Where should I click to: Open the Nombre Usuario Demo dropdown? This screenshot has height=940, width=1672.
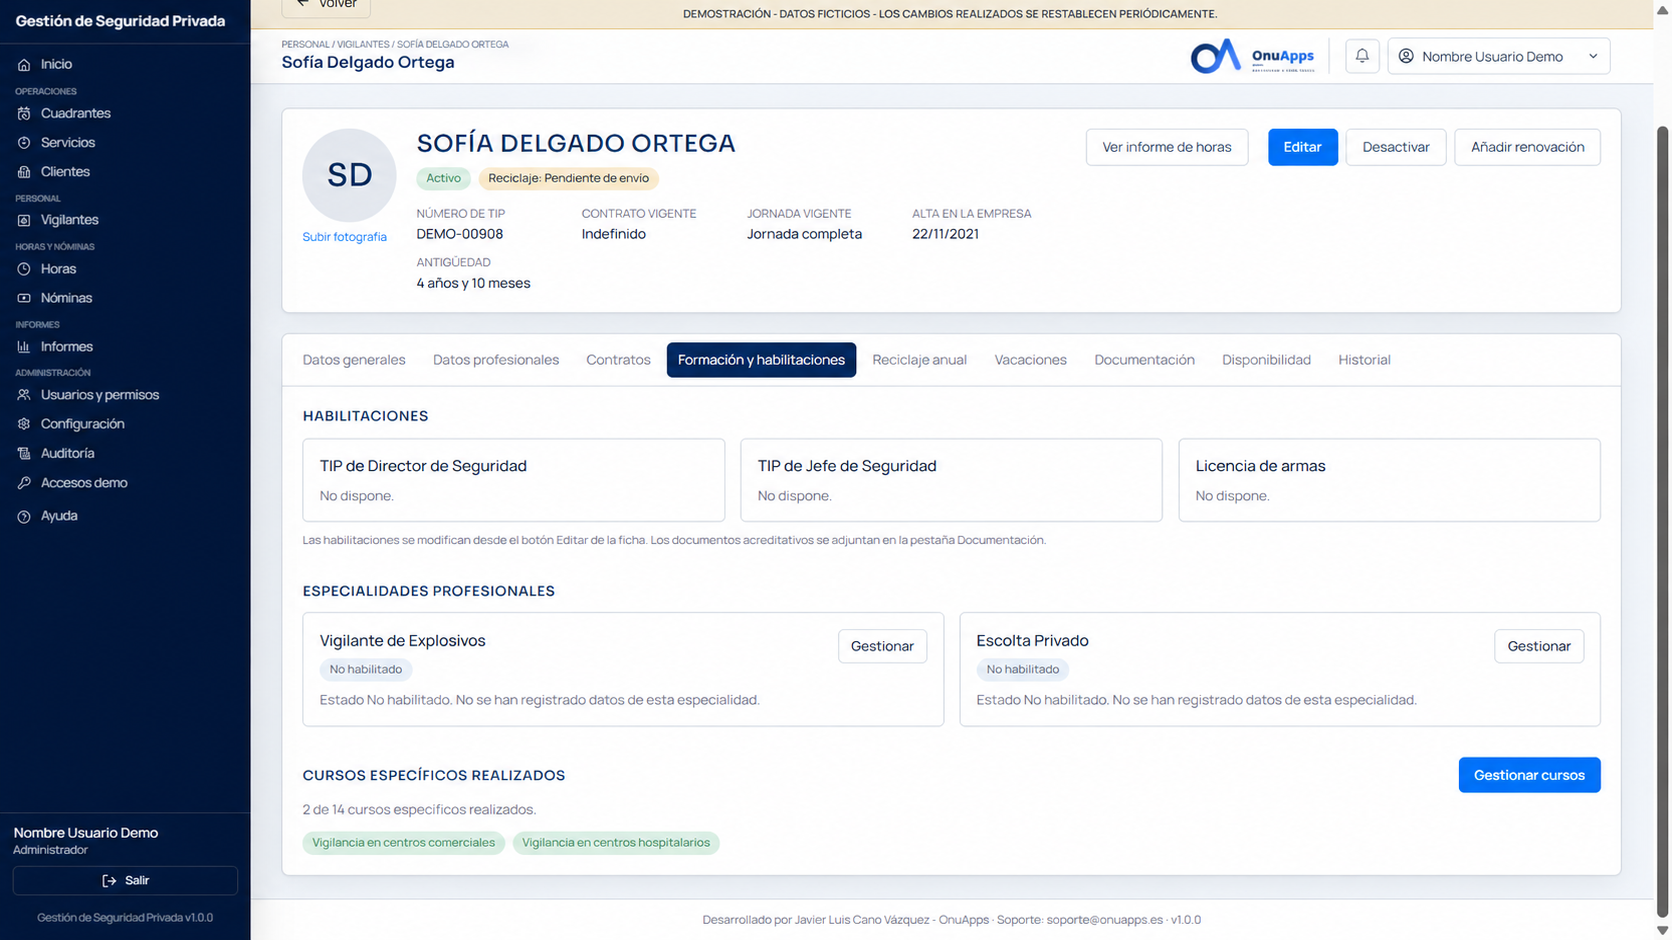pos(1498,56)
